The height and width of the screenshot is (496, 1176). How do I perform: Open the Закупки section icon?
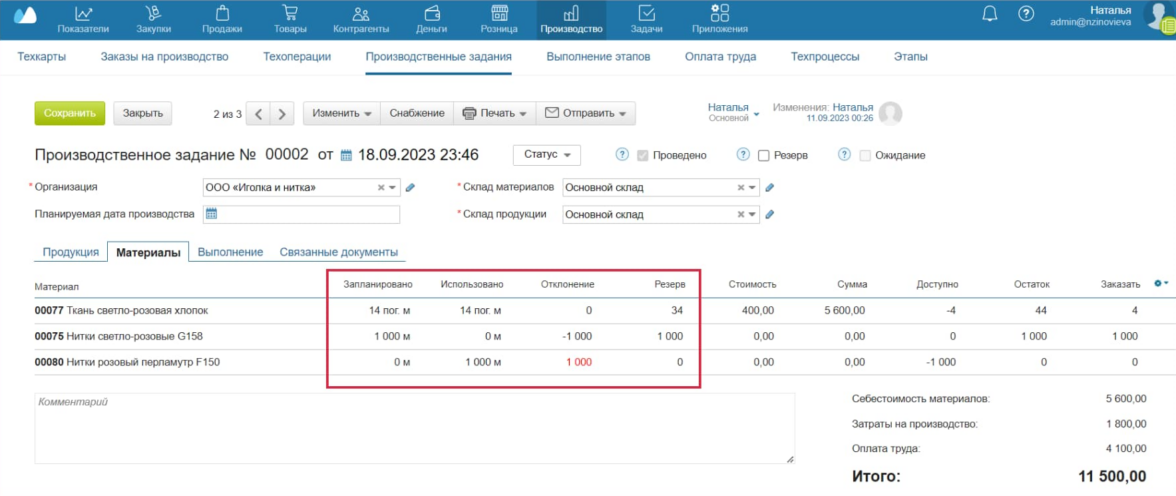153,14
